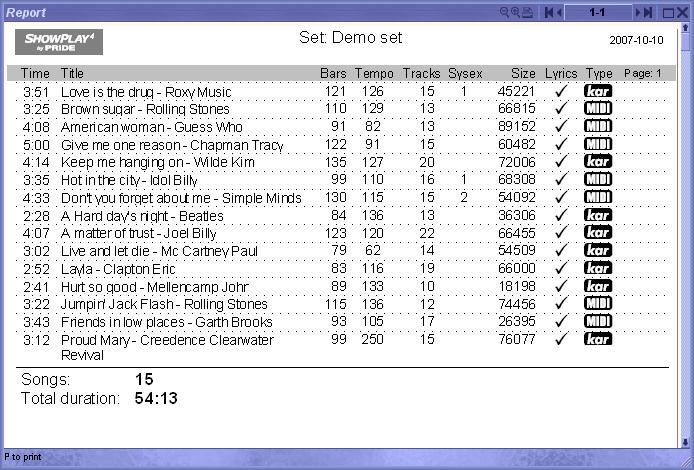
Task: Click the MIDI badge for Don't you forget about me
Action: pyautogui.click(x=598, y=197)
